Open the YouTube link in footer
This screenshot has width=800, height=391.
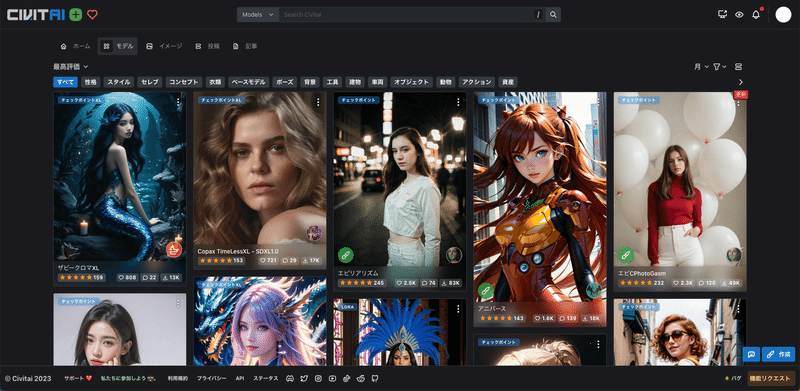[x=333, y=379]
